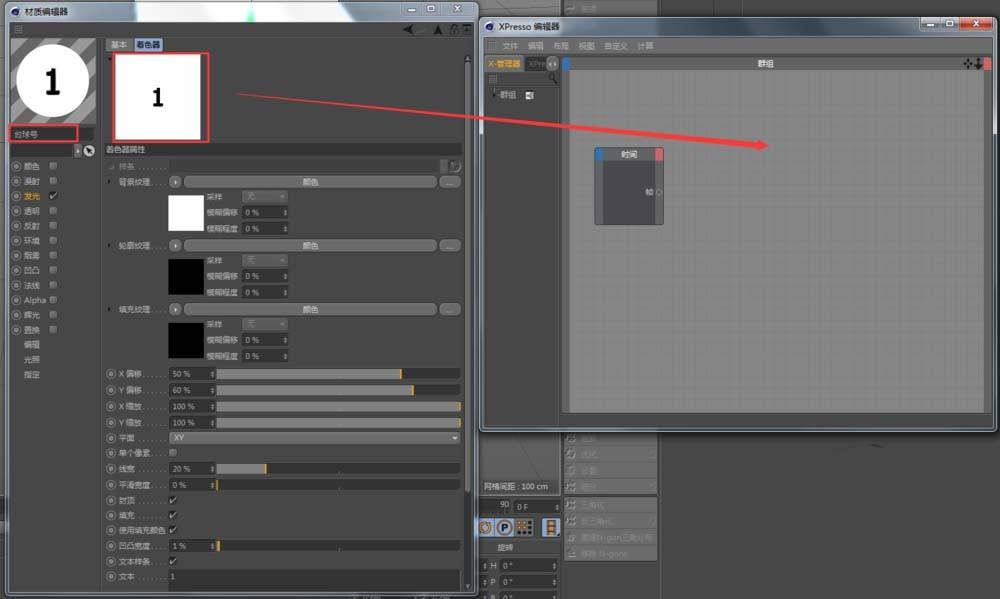Enable the 透明 channel checkbox
Viewport: 1000px width, 599px height.
(x=52, y=211)
